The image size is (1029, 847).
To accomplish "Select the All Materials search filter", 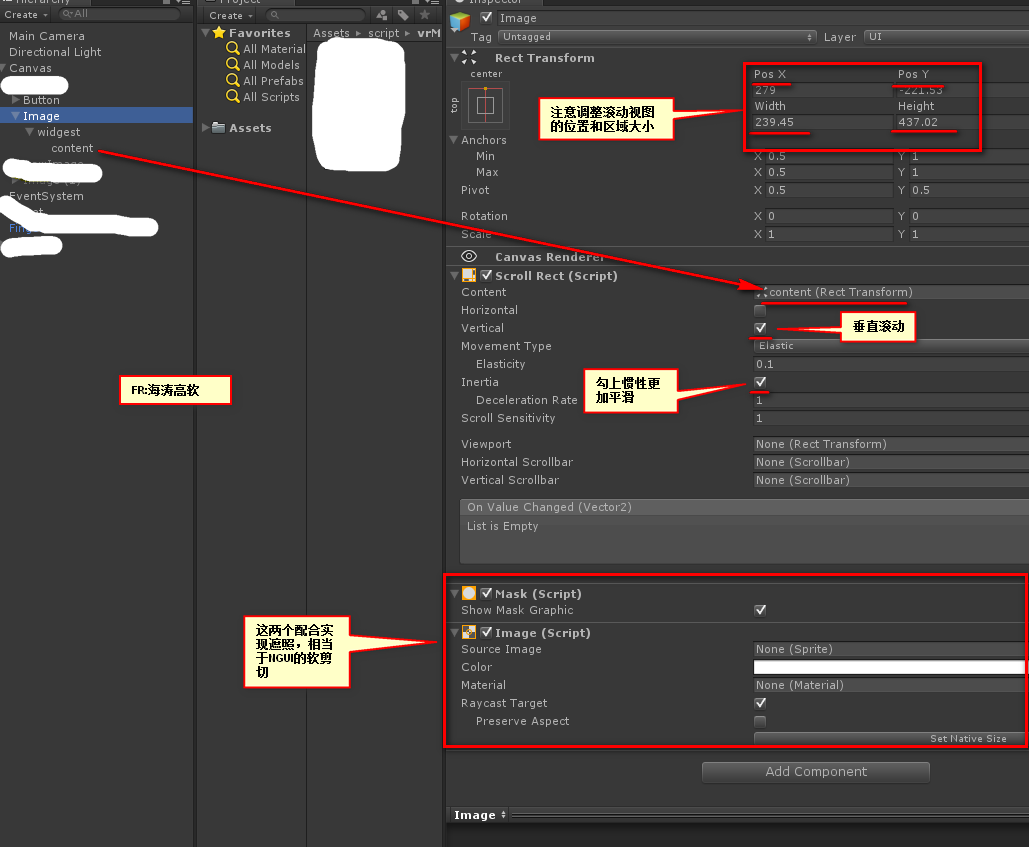I will click(x=266, y=49).
